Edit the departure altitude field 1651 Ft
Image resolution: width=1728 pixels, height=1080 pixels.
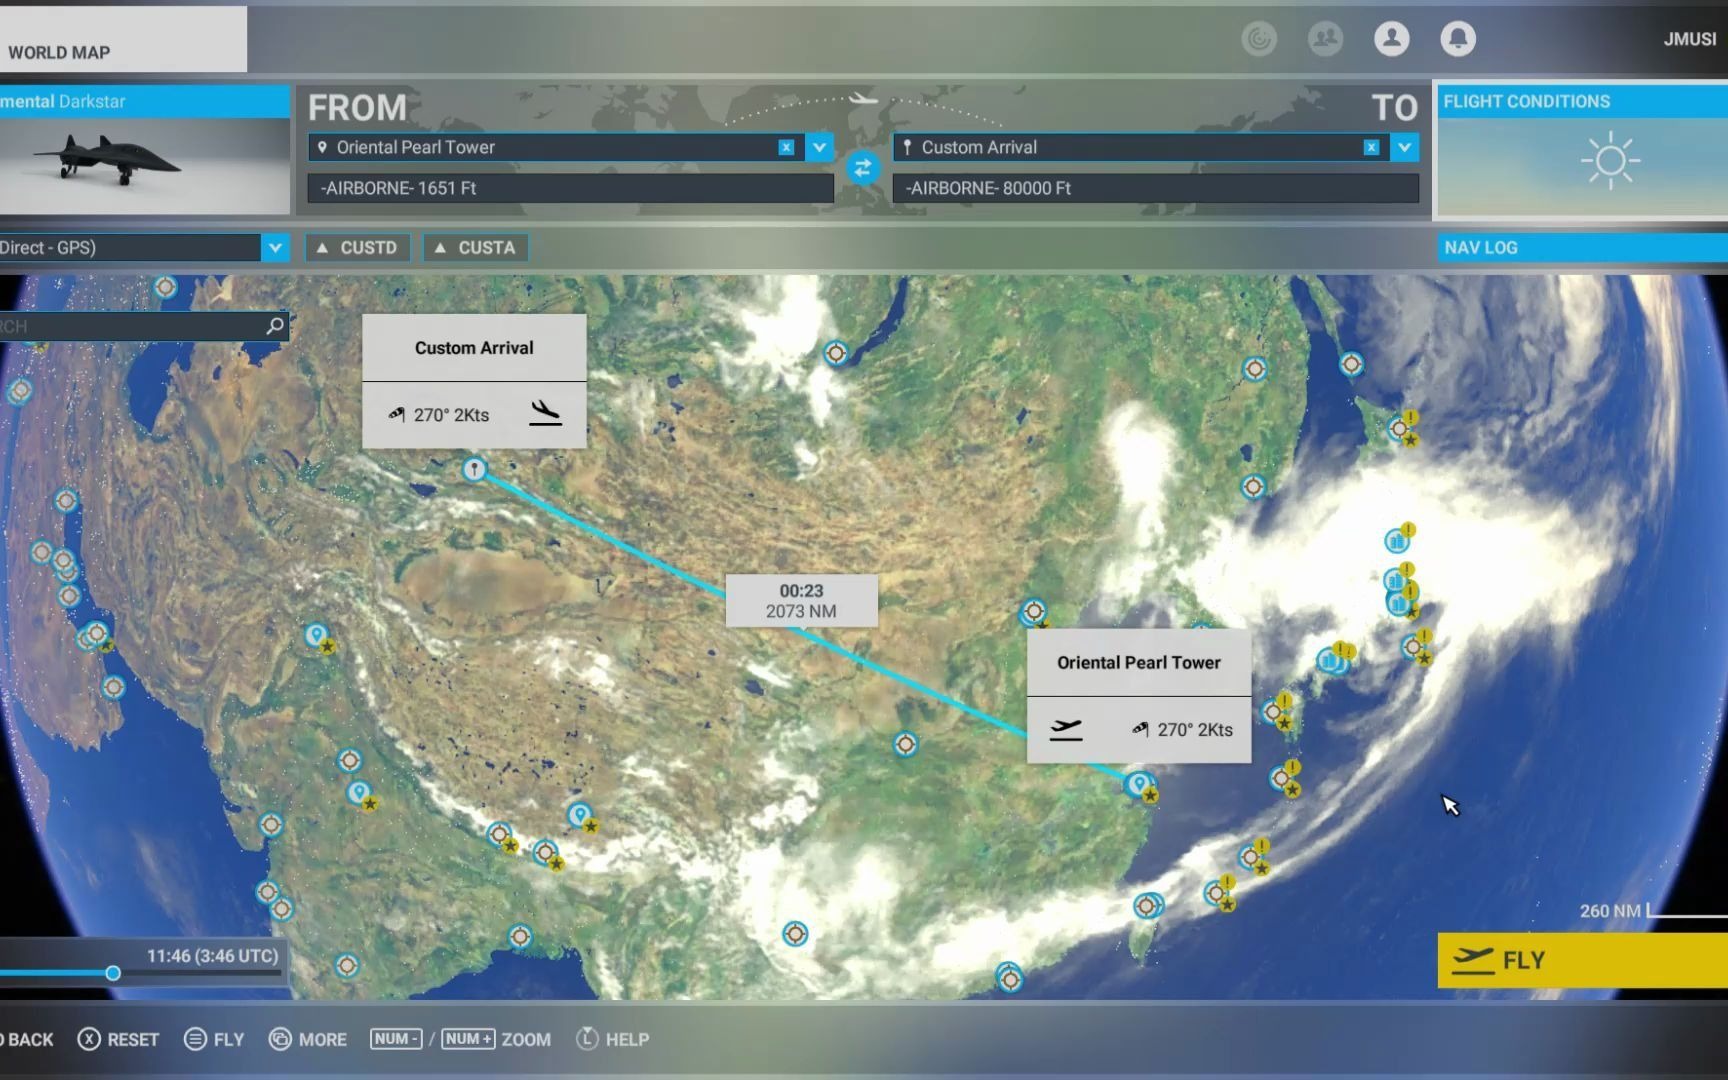coord(570,188)
